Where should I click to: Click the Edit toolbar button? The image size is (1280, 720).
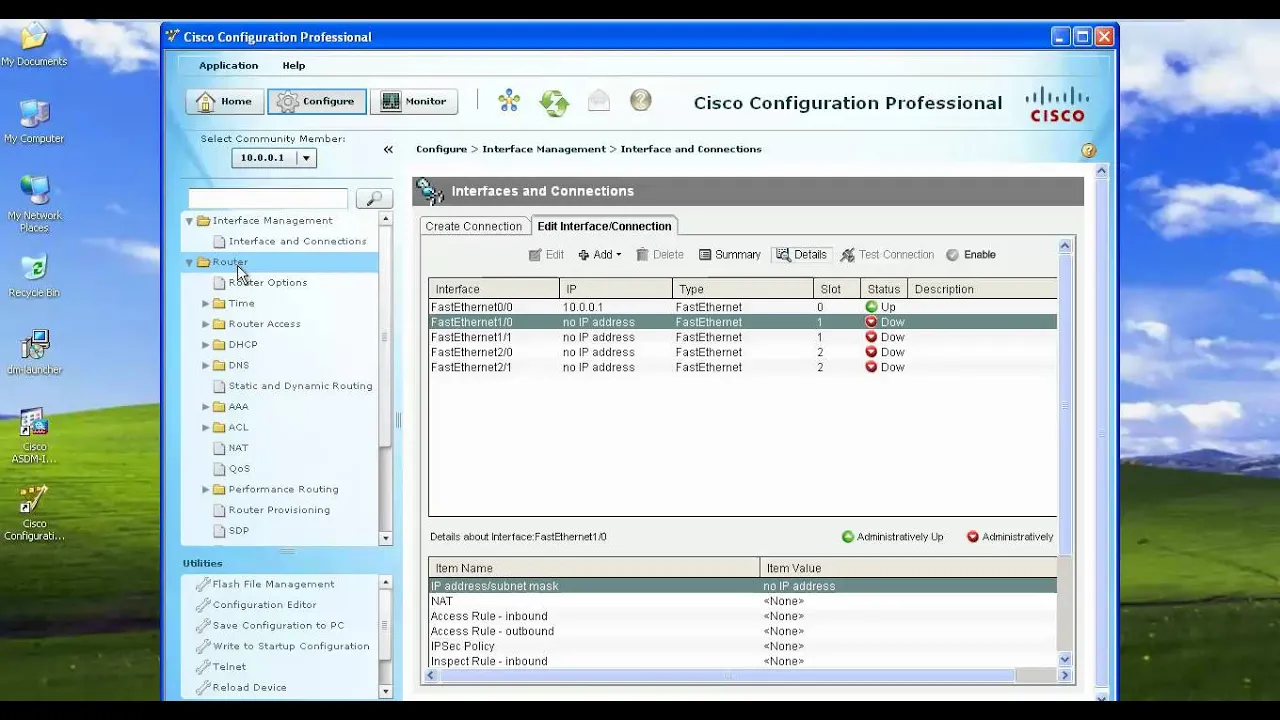point(546,255)
